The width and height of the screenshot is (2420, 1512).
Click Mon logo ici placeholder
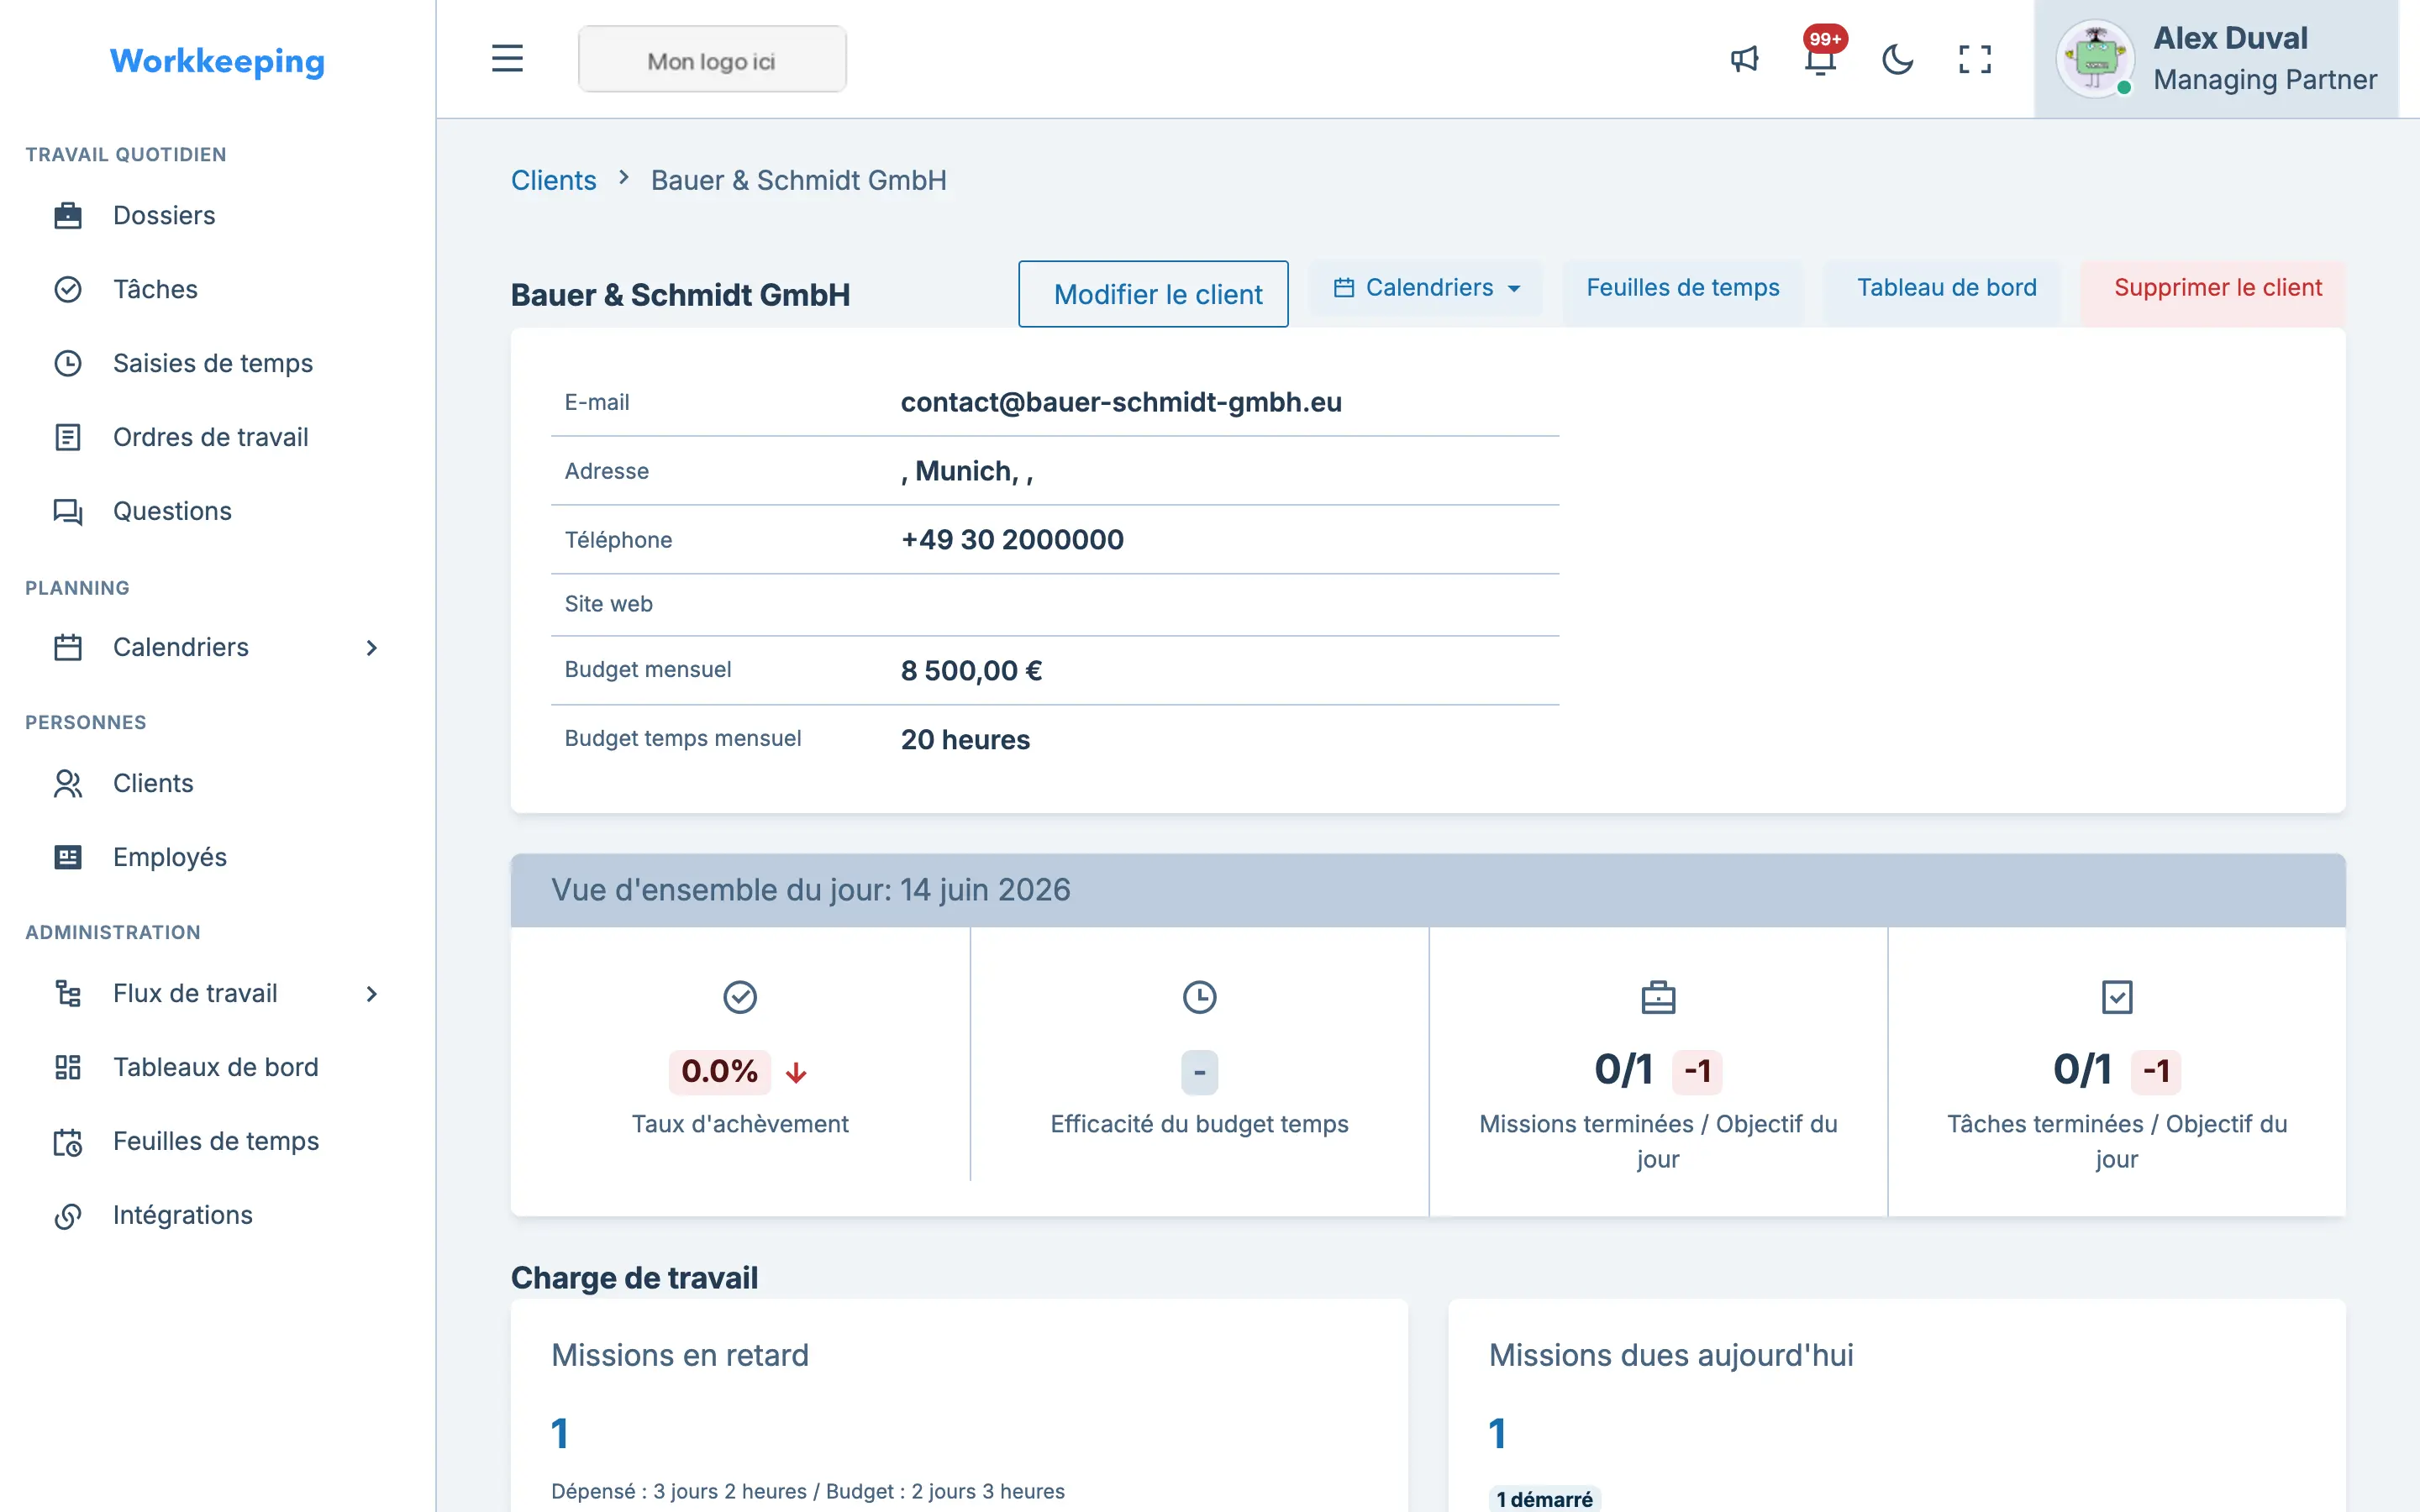712,60
